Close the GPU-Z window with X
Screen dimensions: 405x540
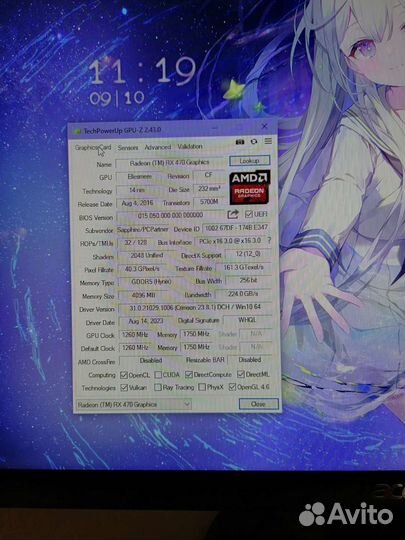tap(264, 126)
